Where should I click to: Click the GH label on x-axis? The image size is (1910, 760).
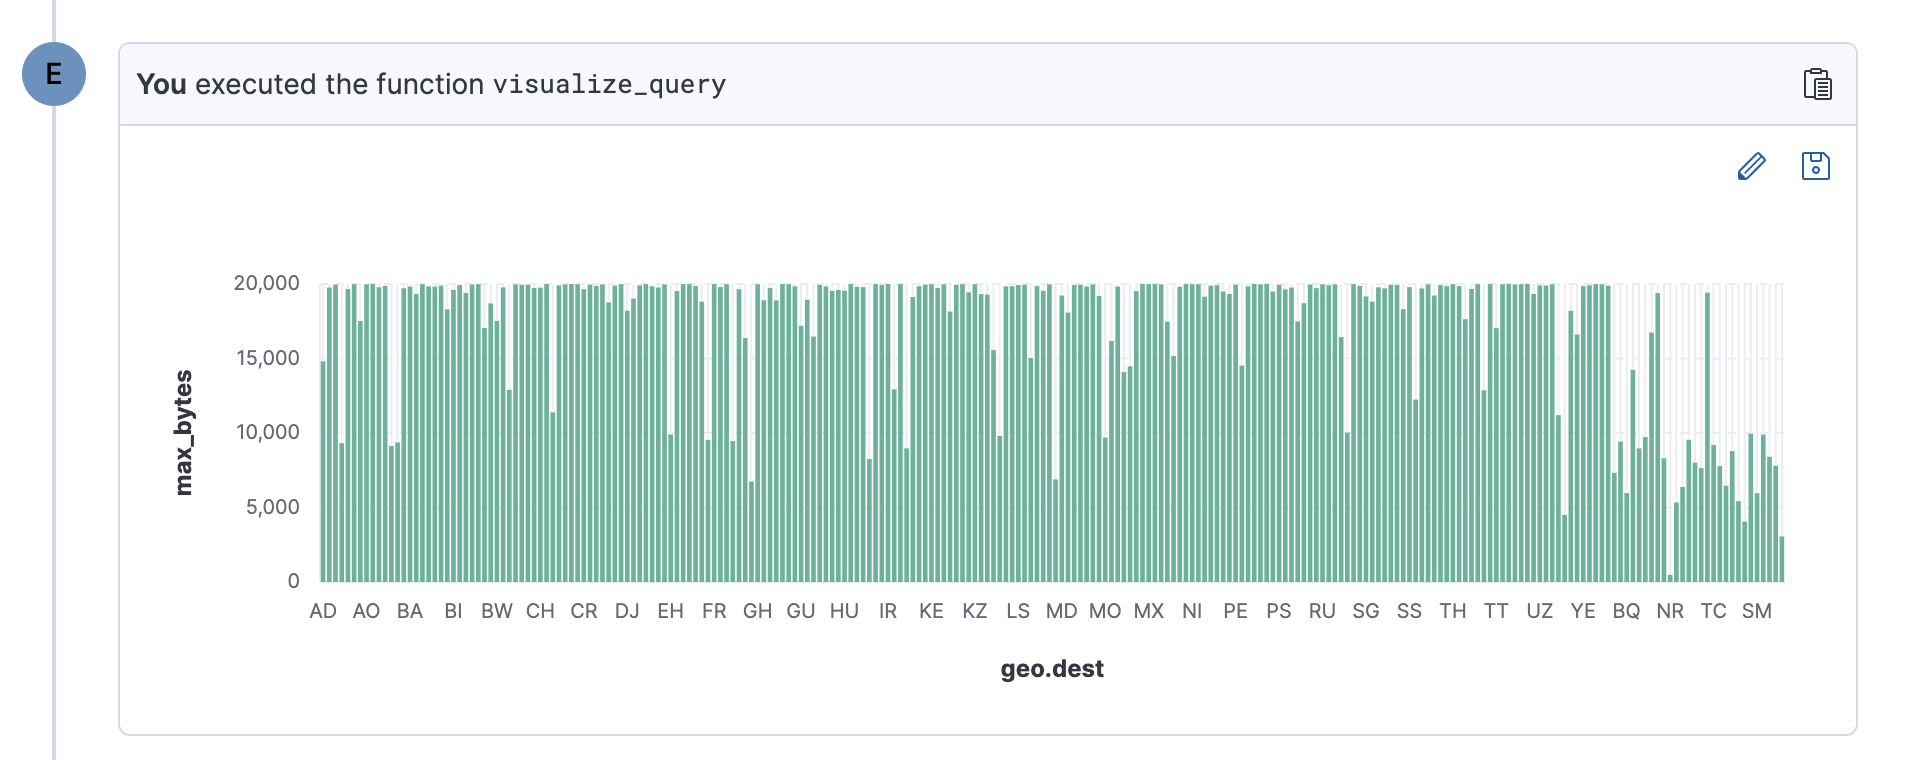757,611
